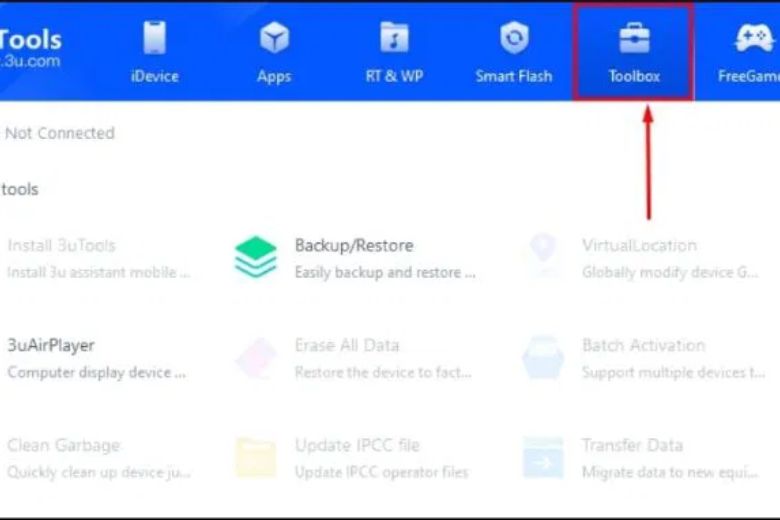The height and width of the screenshot is (520, 780).
Task: Launch 3uAirPlayer tool
Action: pyautogui.click(x=50, y=345)
